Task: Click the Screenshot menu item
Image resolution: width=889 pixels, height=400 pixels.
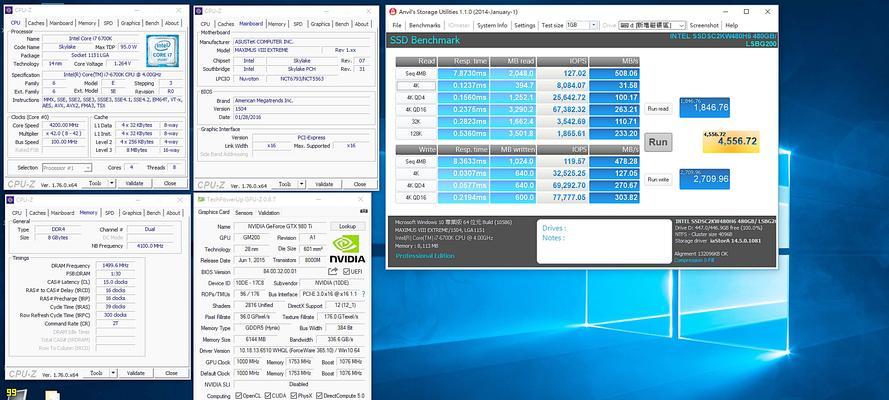Action: click(x=704, y=25)
